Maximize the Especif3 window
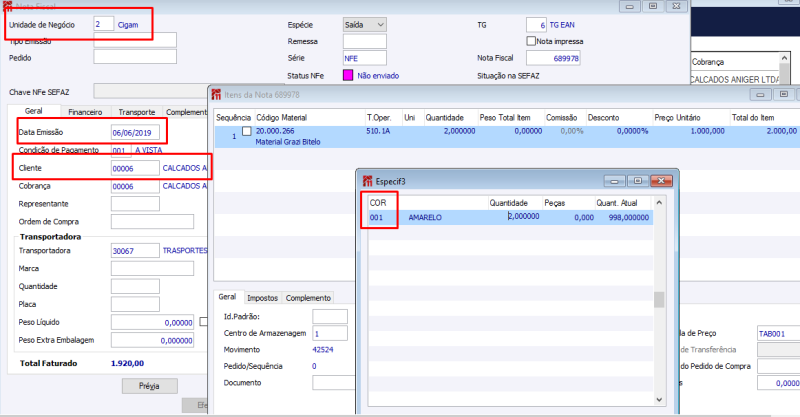The width and height of the screenshot is (800, 417). (x=638, y=181)
